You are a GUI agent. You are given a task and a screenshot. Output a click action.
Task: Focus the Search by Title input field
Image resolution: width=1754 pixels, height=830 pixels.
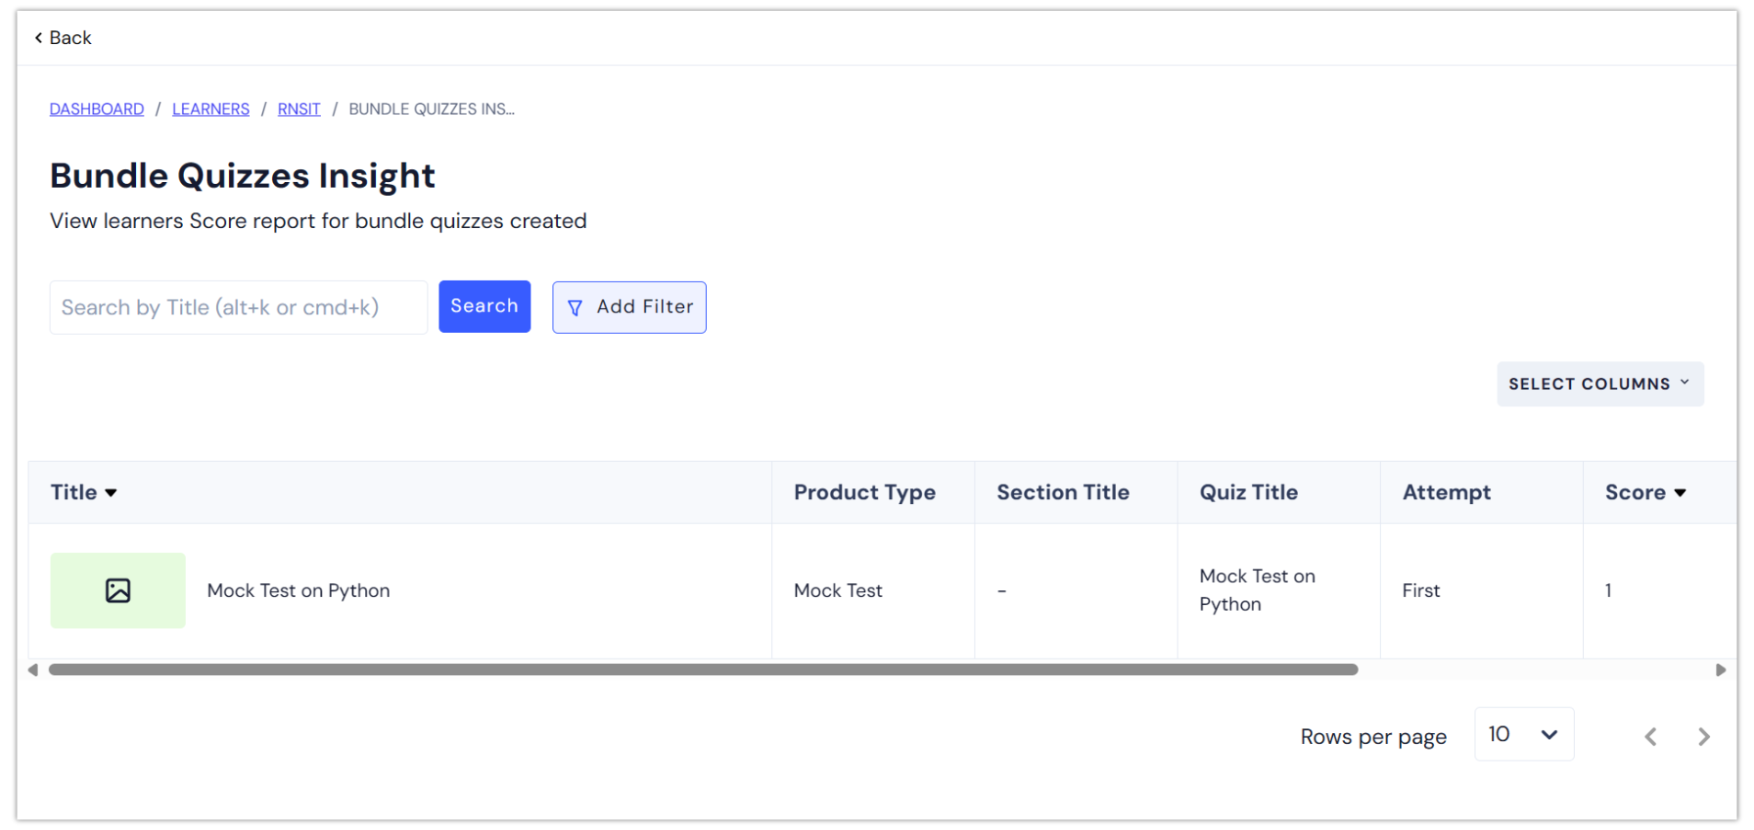tap(238, 308)
